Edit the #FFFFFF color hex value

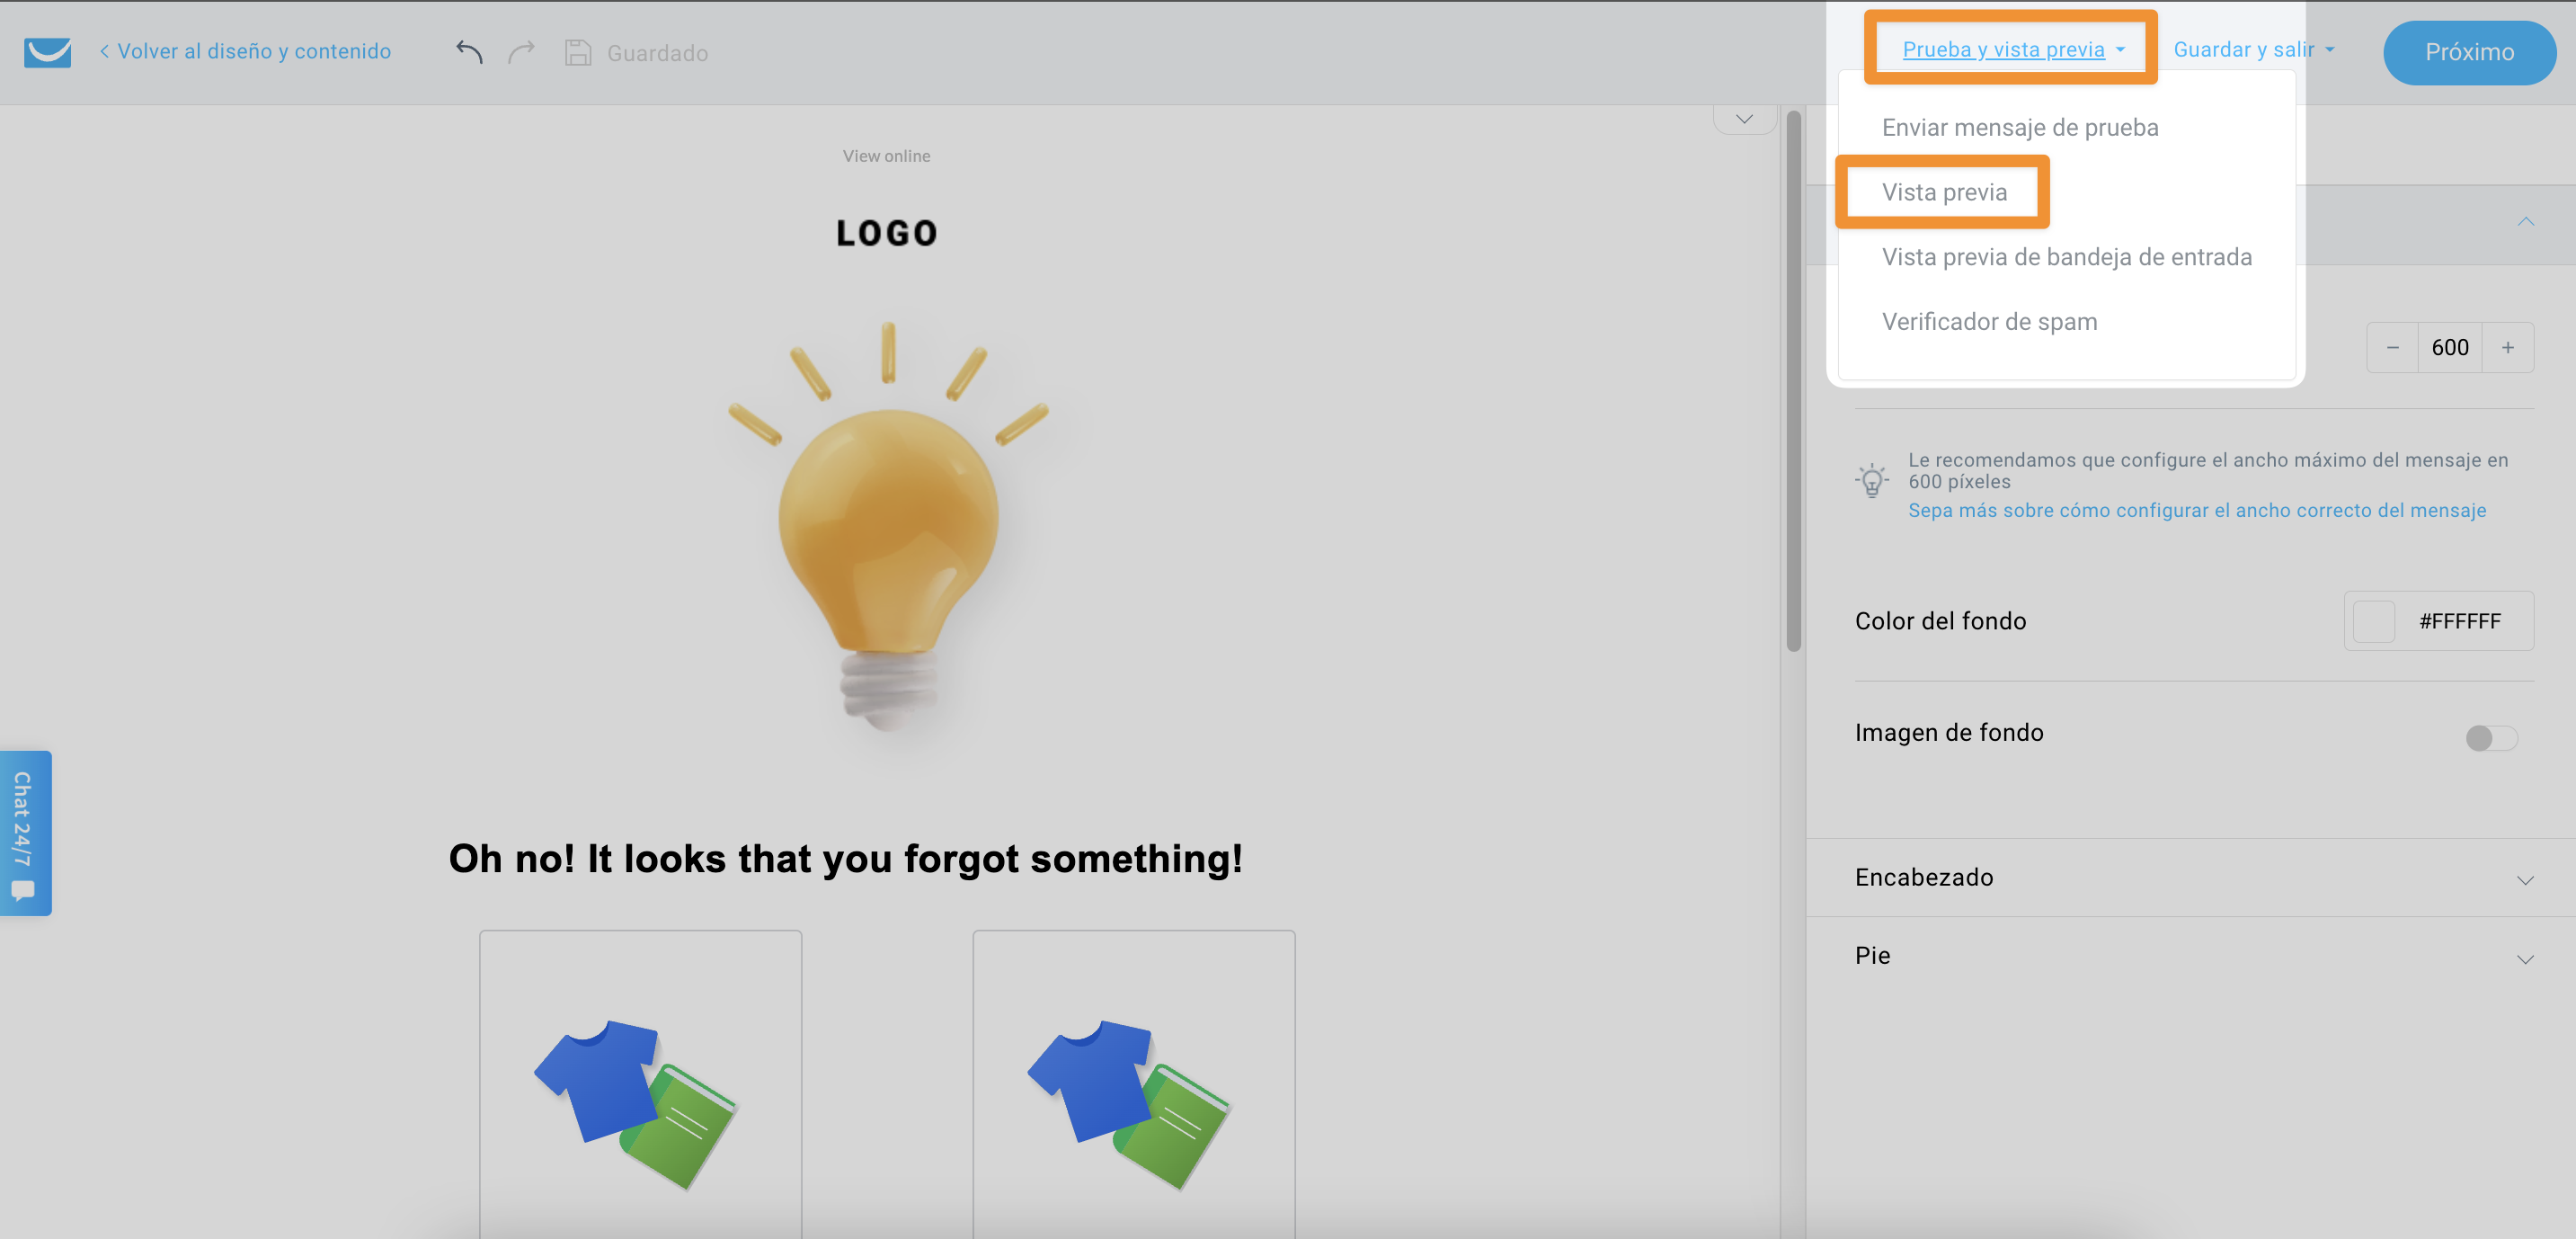(x=2460, y=621)
